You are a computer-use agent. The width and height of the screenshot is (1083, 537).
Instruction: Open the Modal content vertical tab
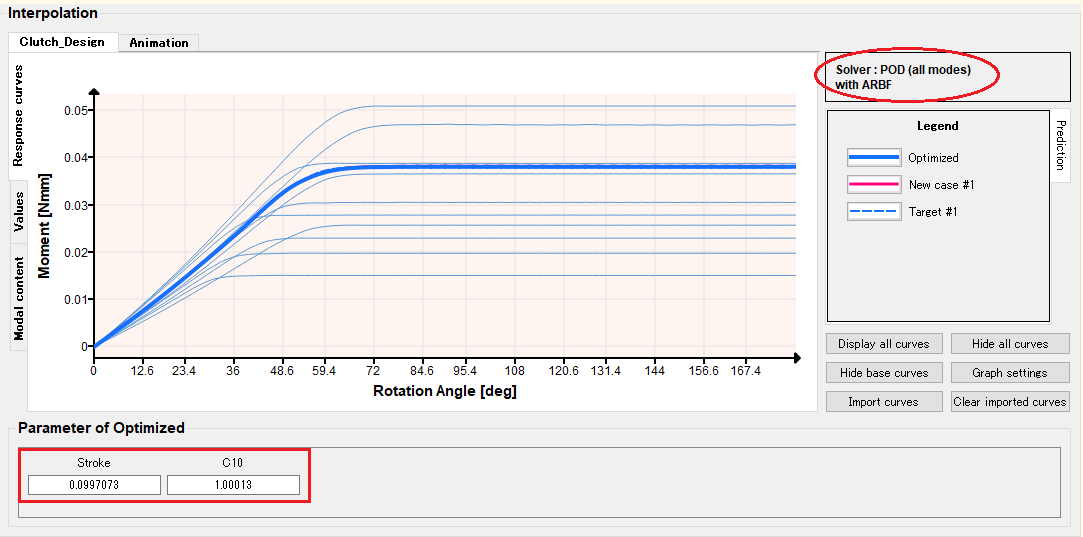pyautogui.click(x=18, y=298)
